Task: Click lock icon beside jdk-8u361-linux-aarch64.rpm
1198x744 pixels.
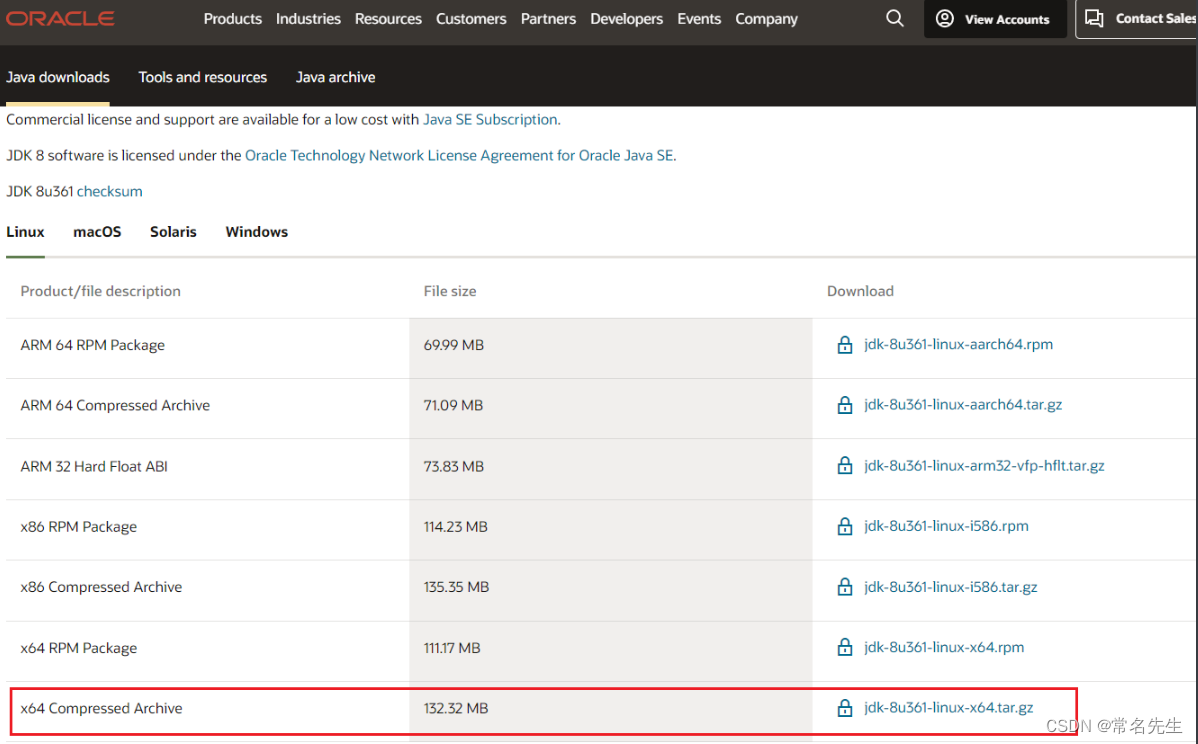Action: 844,345
